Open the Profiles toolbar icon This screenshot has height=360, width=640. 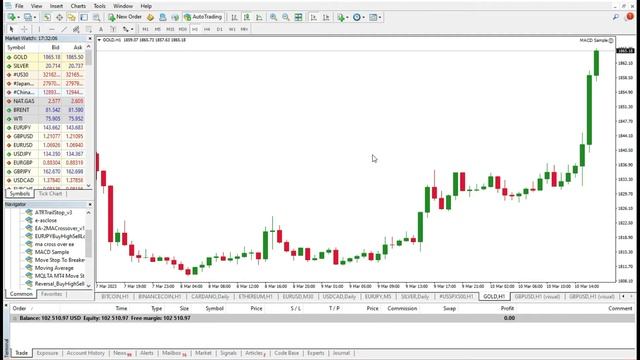[x=28, y=17]
